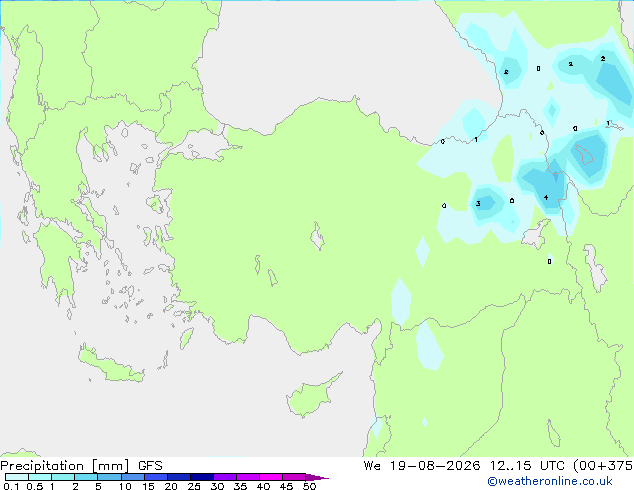Pick the 40–45 mm magenta legend box

click(271, 477)
